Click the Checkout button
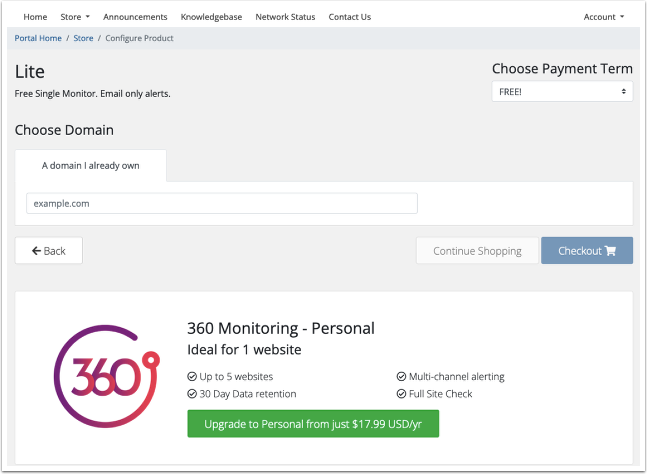 click(x=587, y=250)
